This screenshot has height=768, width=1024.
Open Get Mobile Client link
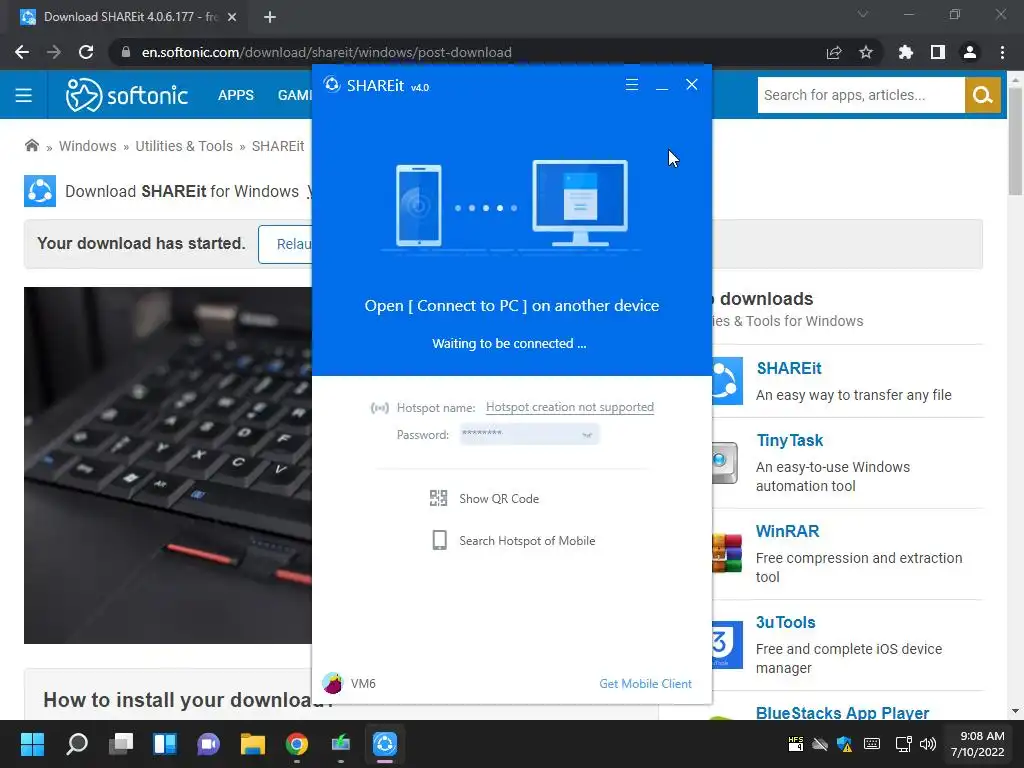click(x=645, y=684)
